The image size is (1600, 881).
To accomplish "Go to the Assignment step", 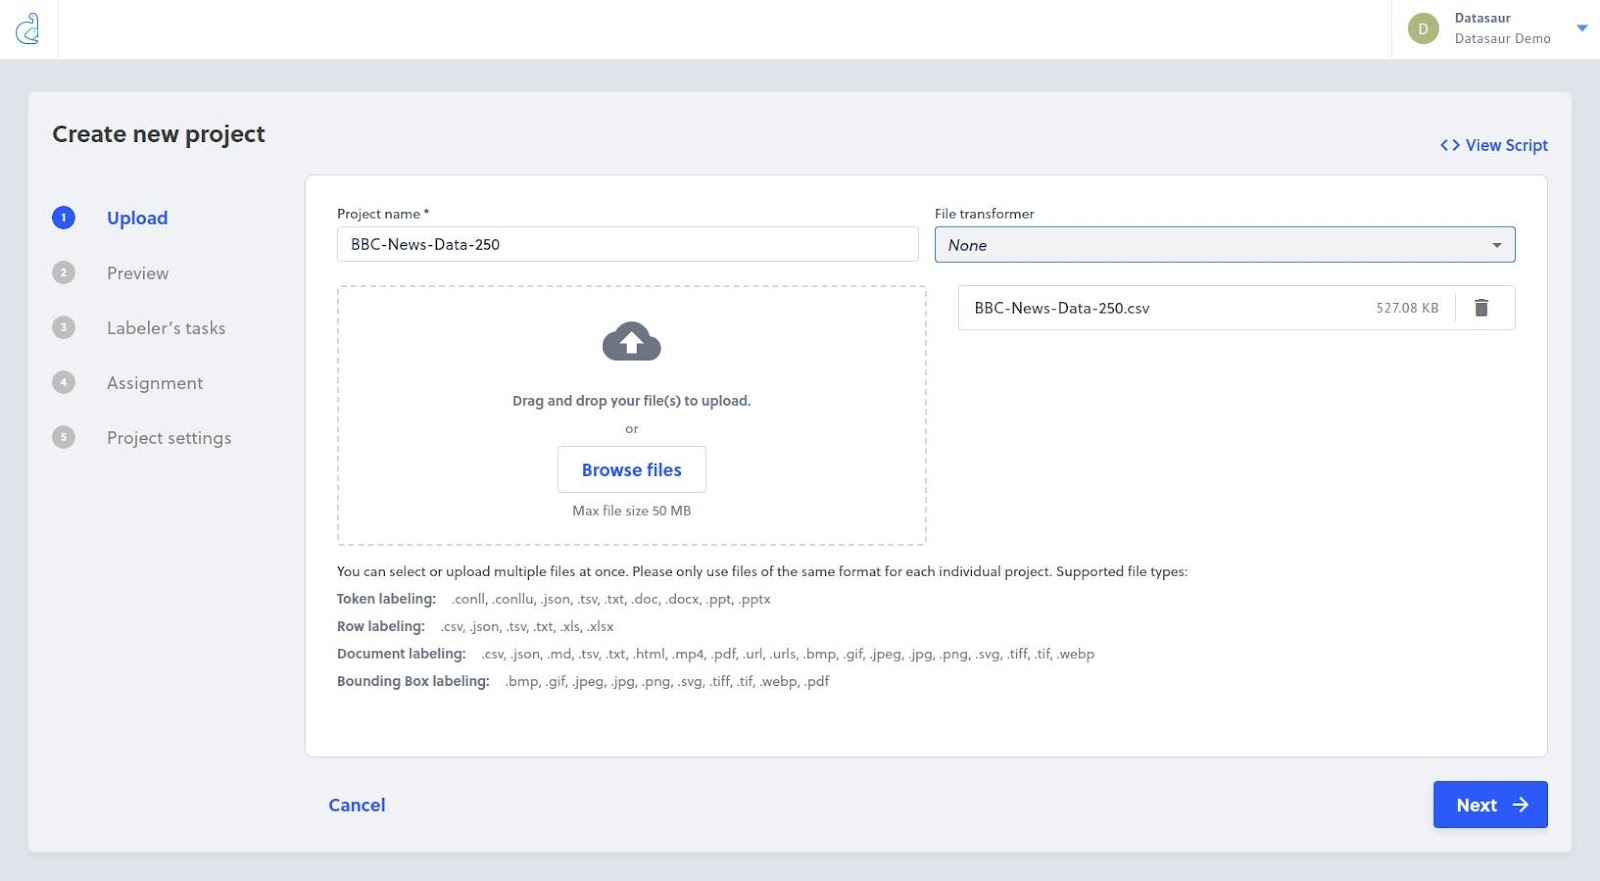I will [x=155, y=383].
